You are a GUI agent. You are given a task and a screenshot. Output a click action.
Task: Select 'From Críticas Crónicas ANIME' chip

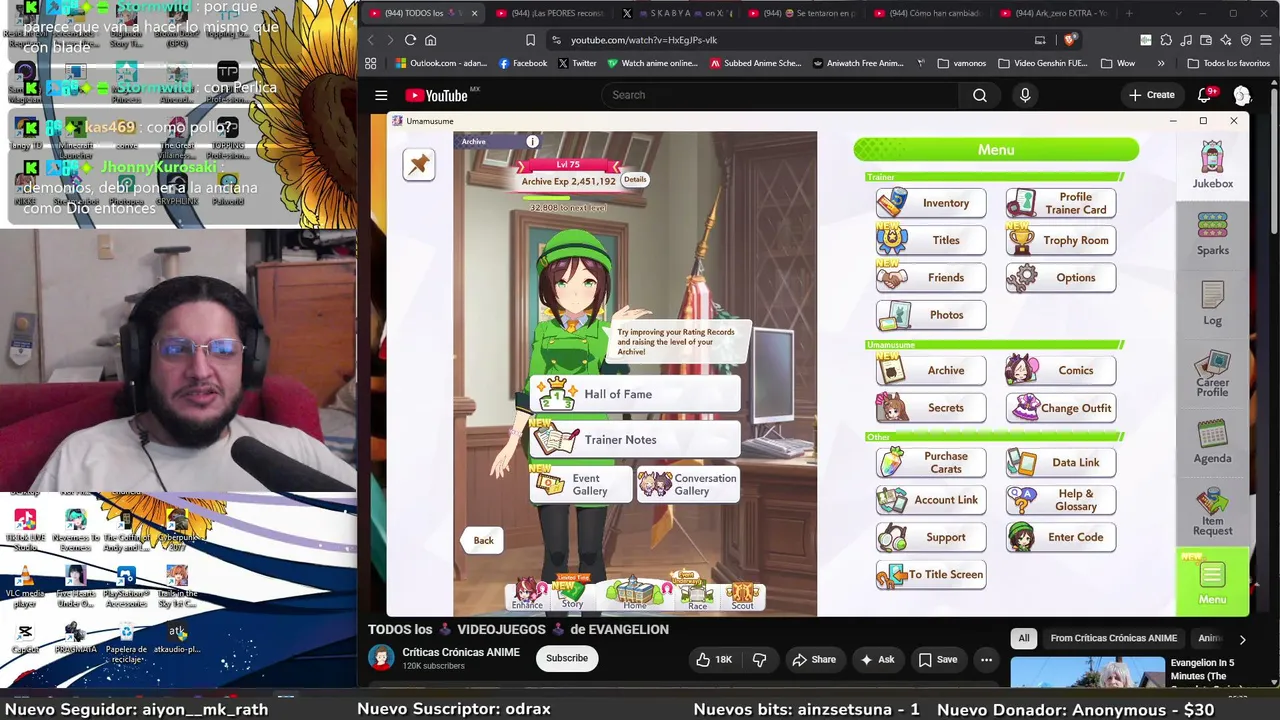pyautogui.click(x=1114, y=638)
